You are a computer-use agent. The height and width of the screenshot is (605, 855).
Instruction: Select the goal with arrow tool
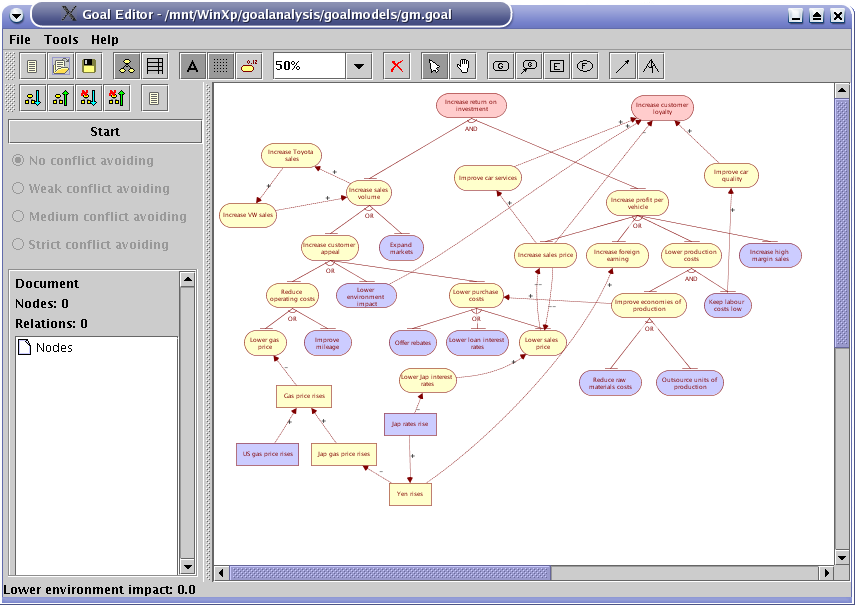[x=529, y=66]
